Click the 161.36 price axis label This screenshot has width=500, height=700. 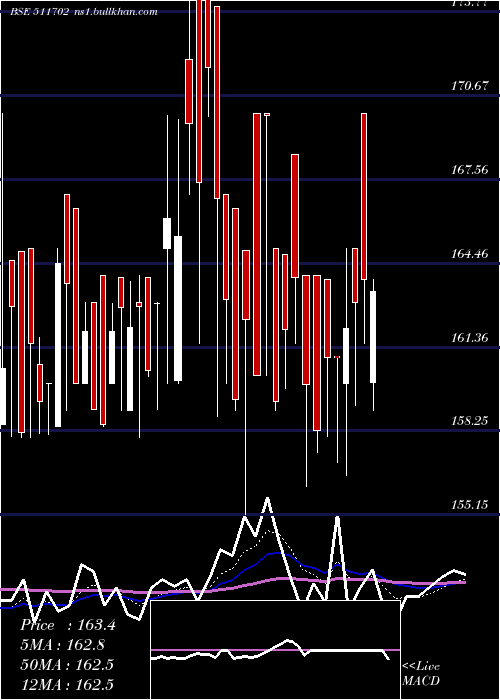pos(470,338)
